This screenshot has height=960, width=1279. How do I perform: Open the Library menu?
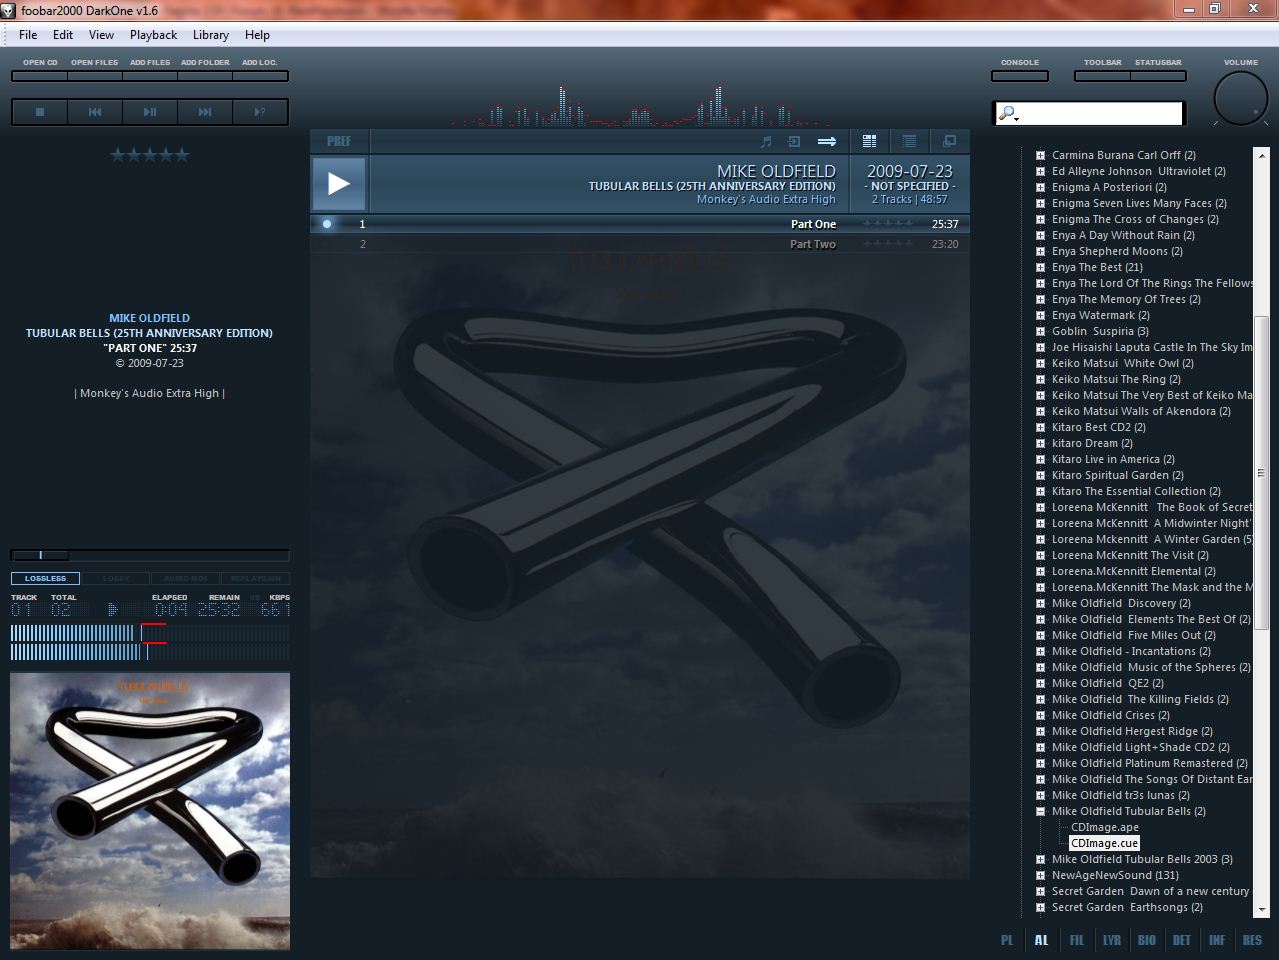click(211, 34)
